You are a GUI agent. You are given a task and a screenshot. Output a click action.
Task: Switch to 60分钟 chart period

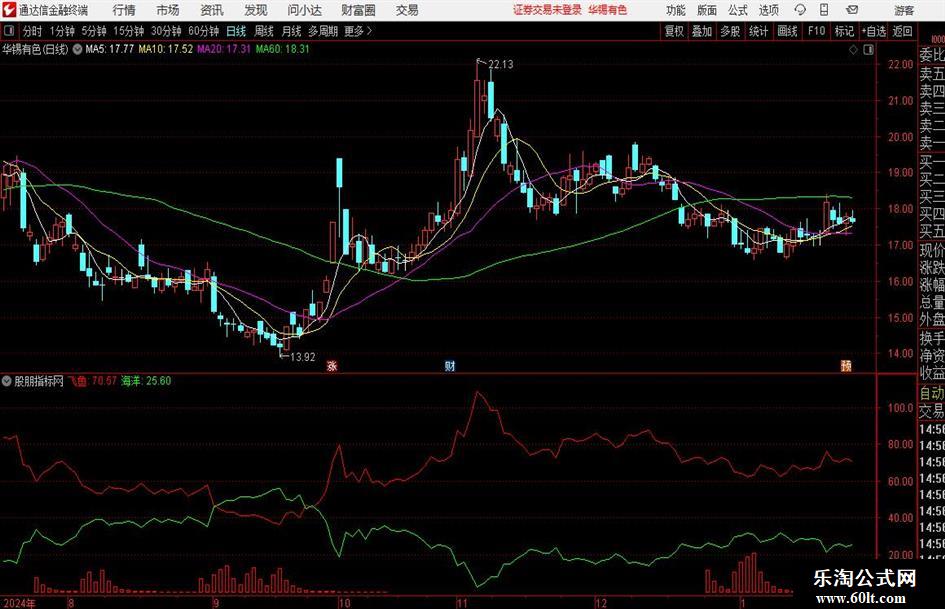coord(204,31)
